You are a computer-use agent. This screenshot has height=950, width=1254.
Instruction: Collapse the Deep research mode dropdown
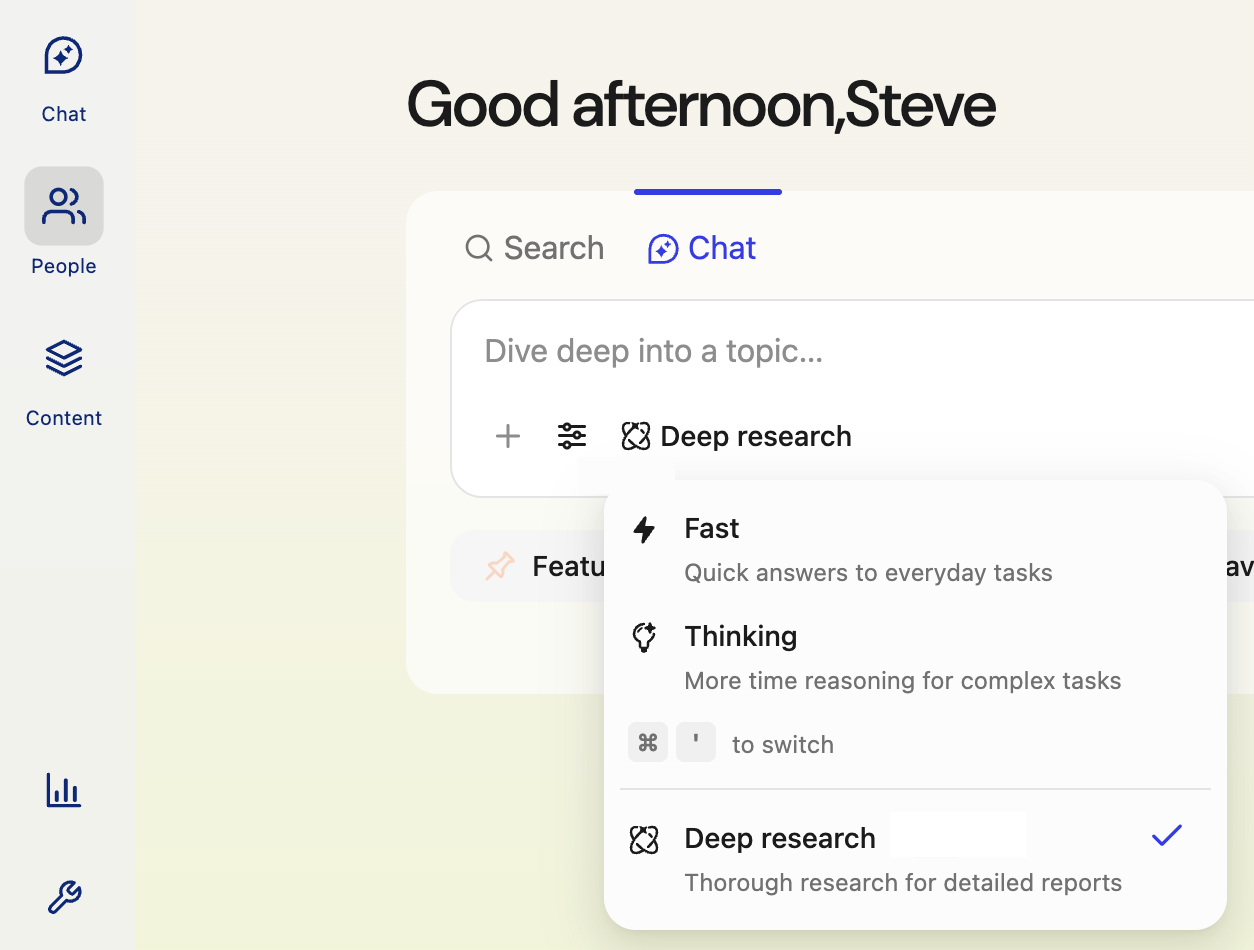738,436
